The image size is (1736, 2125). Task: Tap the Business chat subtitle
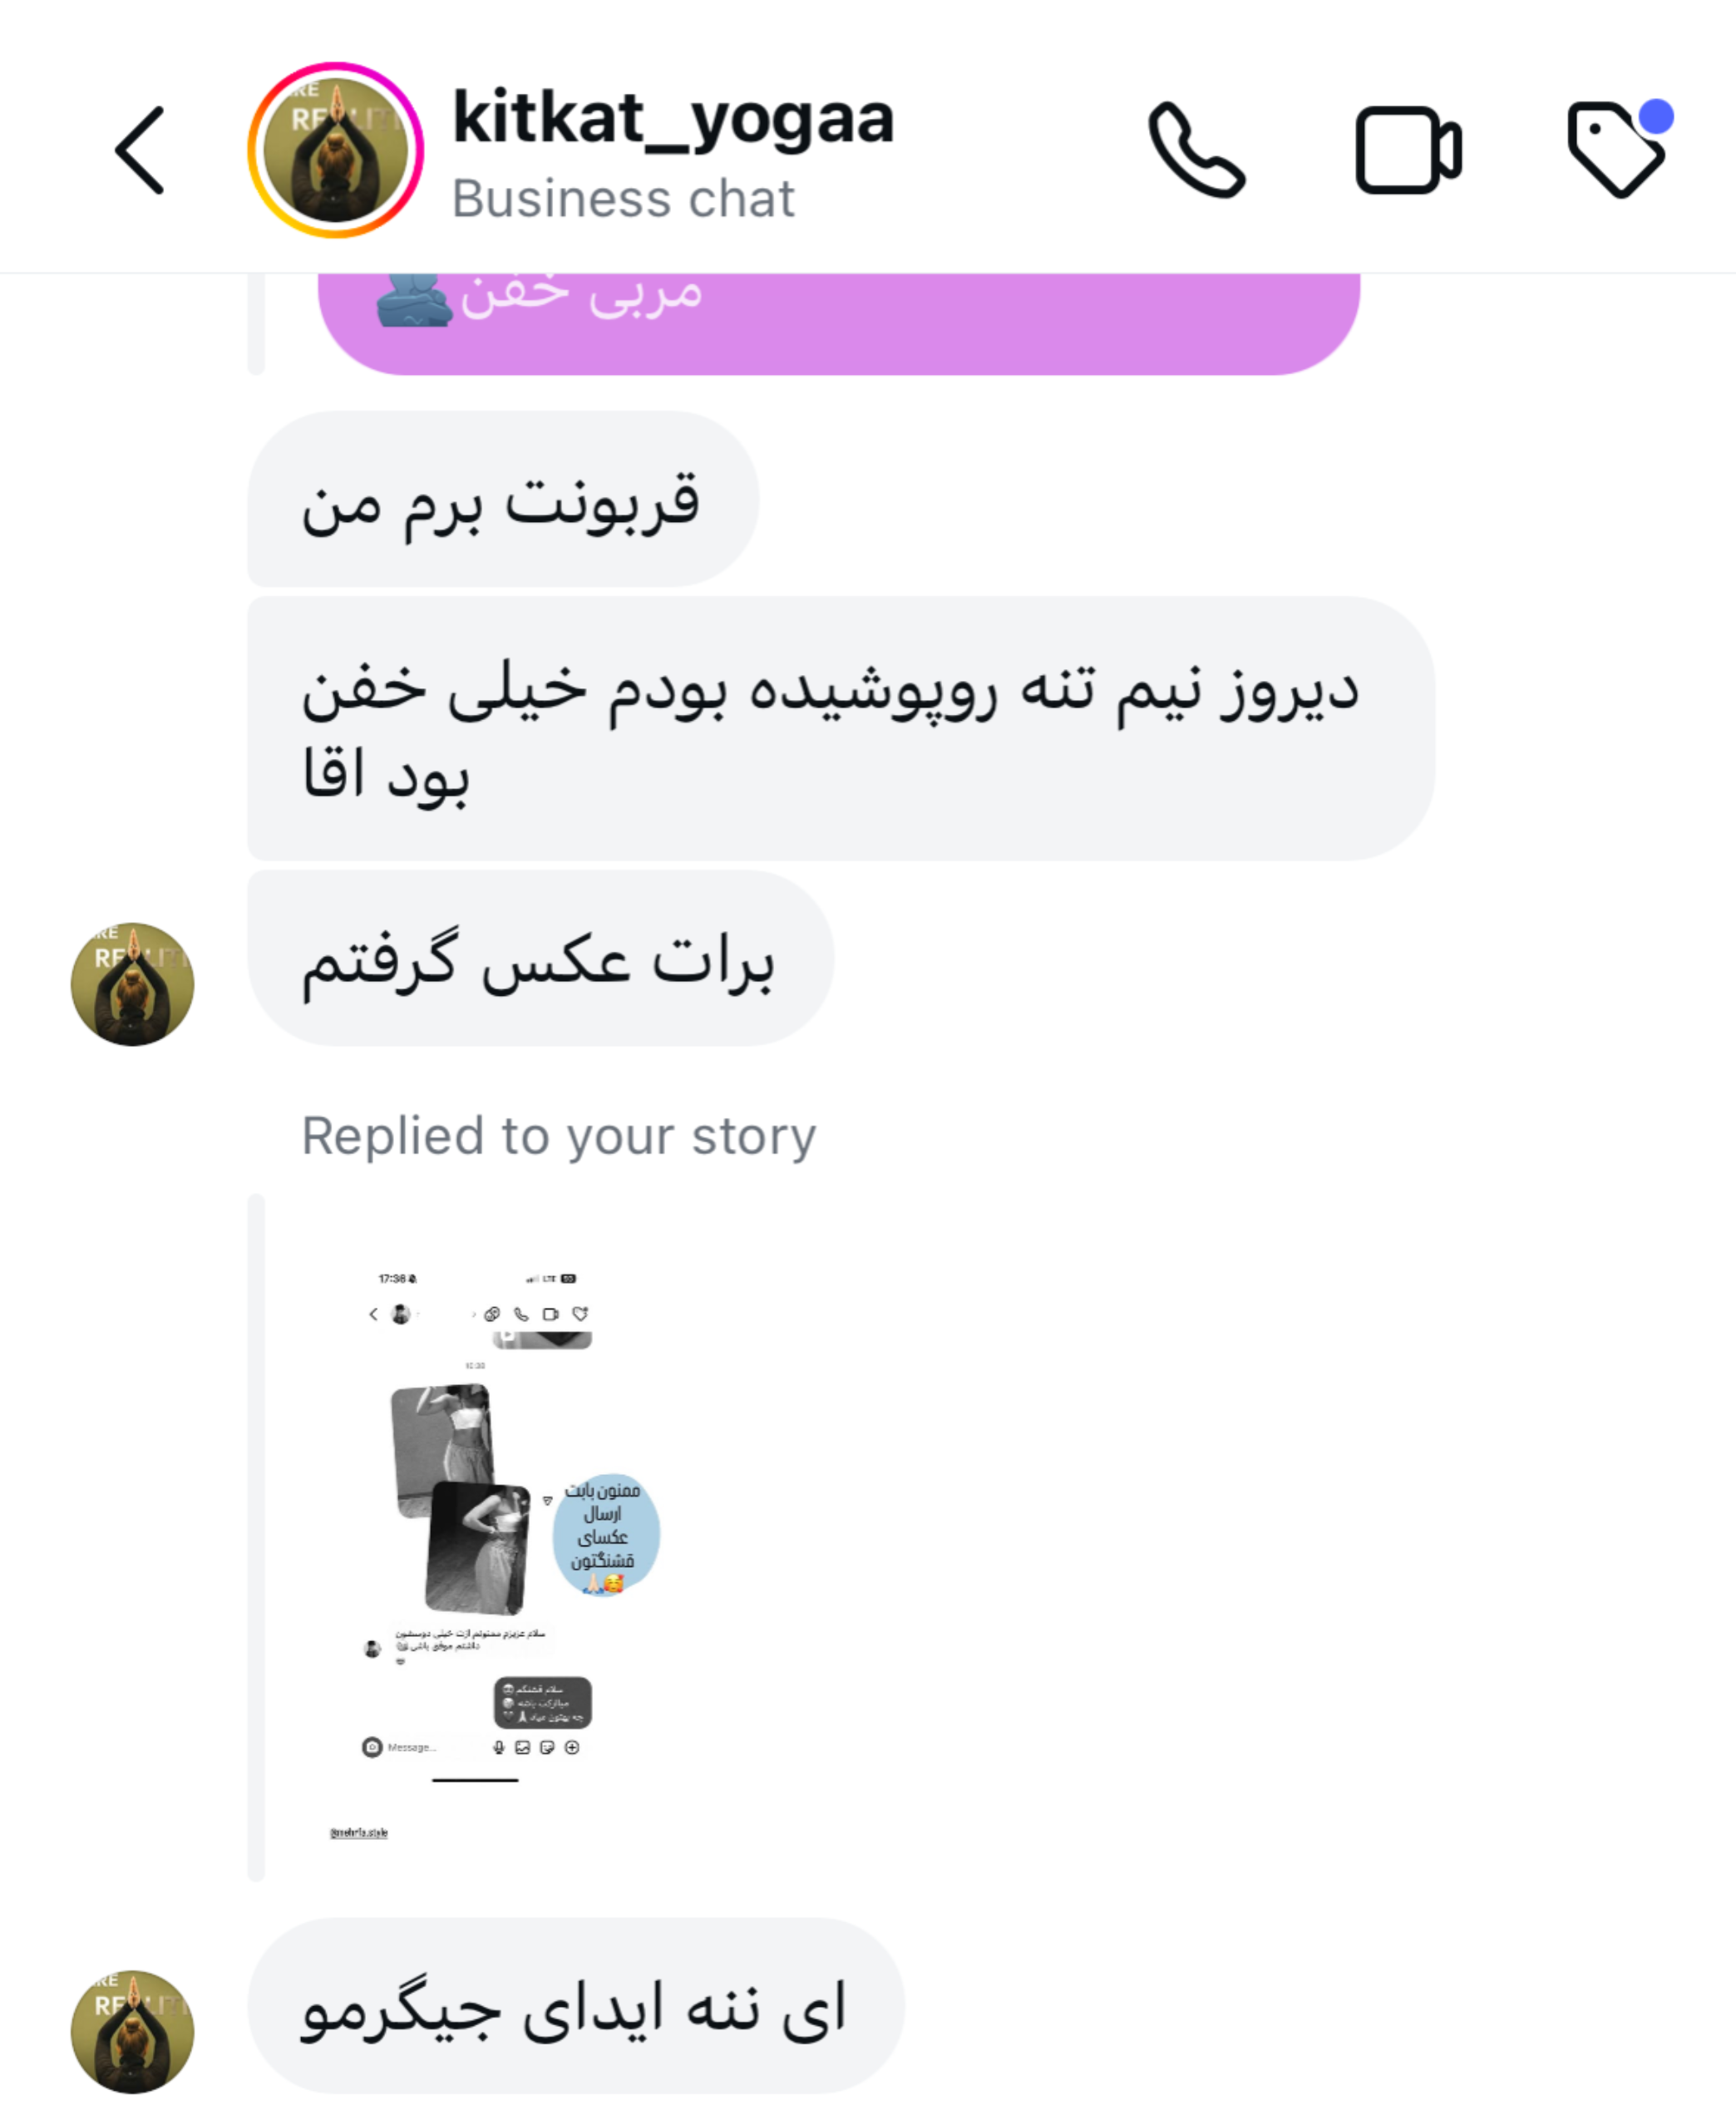[623, 198]
